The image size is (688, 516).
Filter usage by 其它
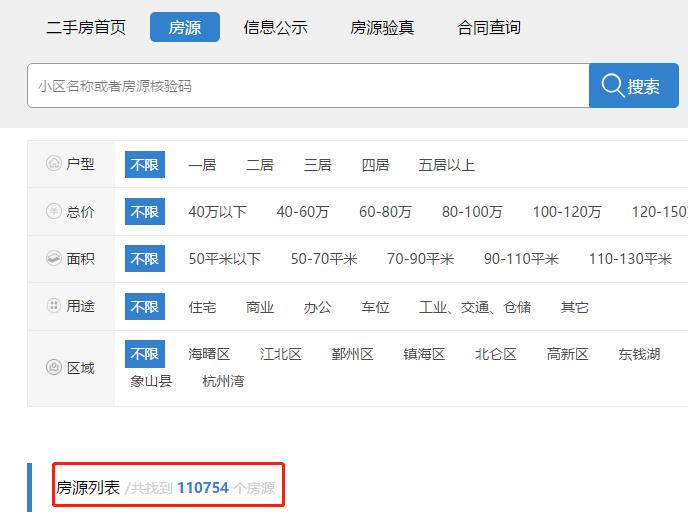575,307
